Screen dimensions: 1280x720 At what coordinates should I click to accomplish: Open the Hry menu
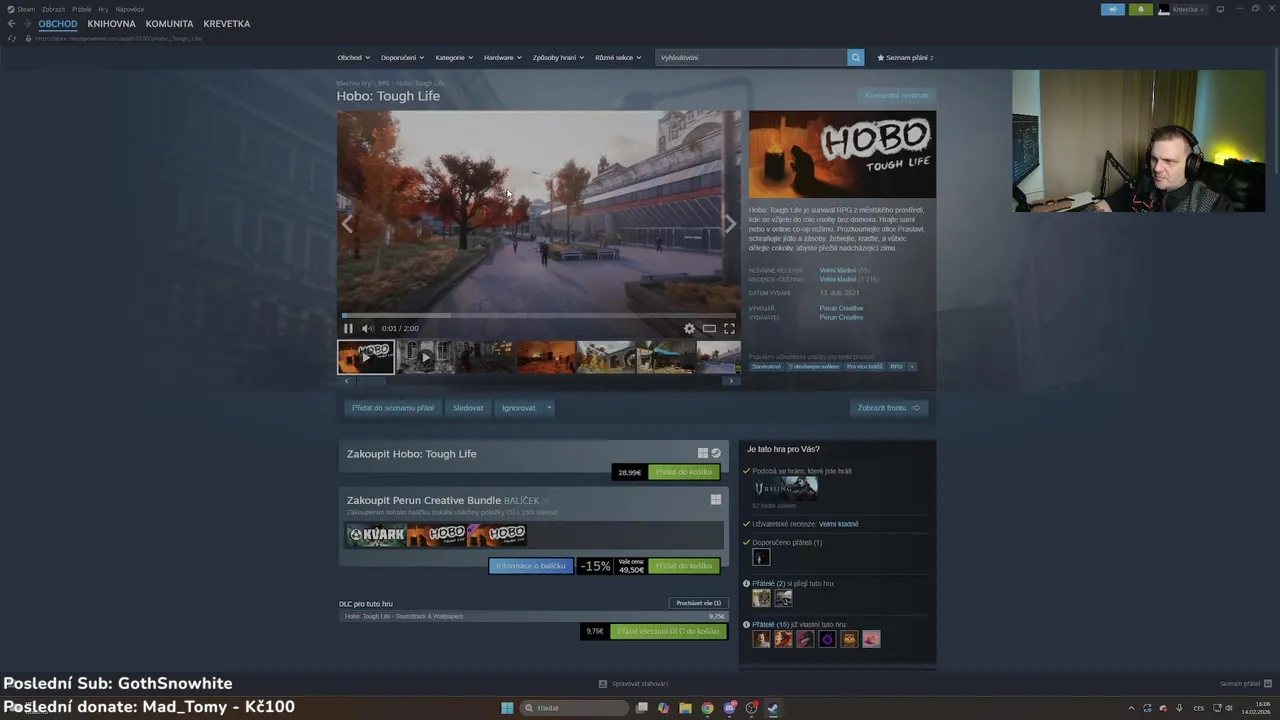coord(103,9)
